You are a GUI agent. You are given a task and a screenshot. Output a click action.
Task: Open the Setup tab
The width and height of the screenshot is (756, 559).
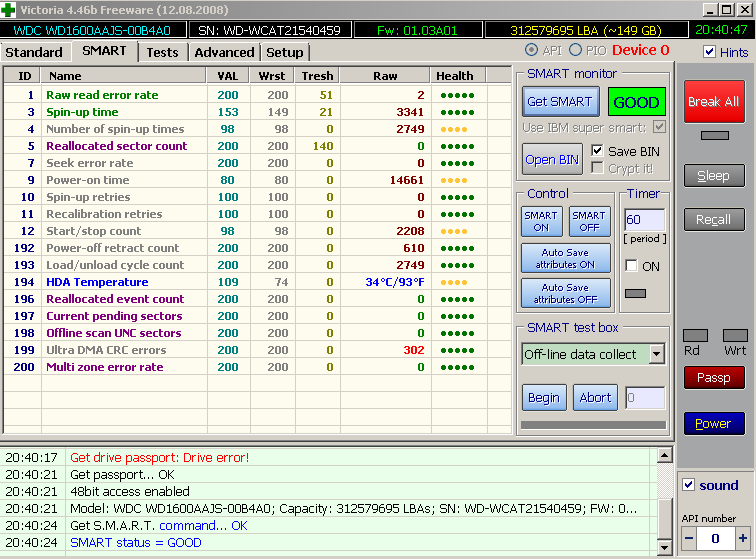tap(284, 52)
